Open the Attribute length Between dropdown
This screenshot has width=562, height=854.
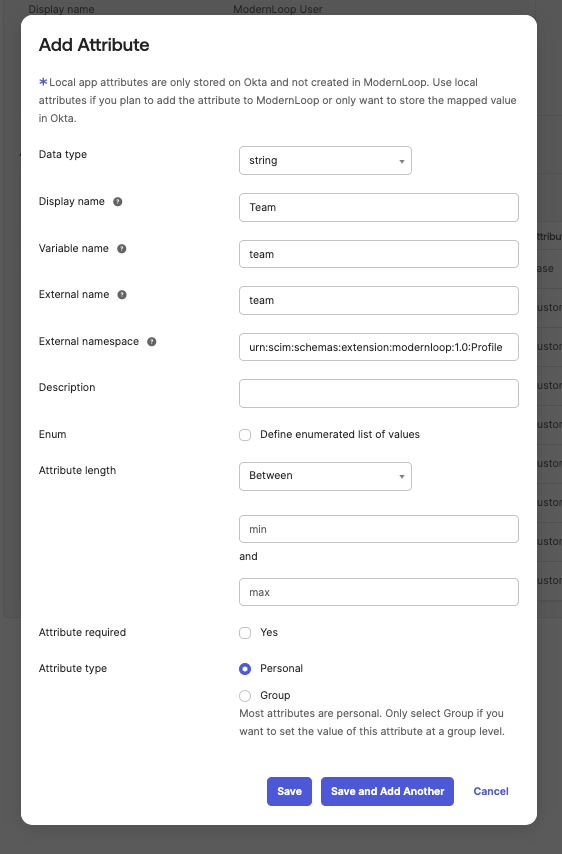coord(325,477)
